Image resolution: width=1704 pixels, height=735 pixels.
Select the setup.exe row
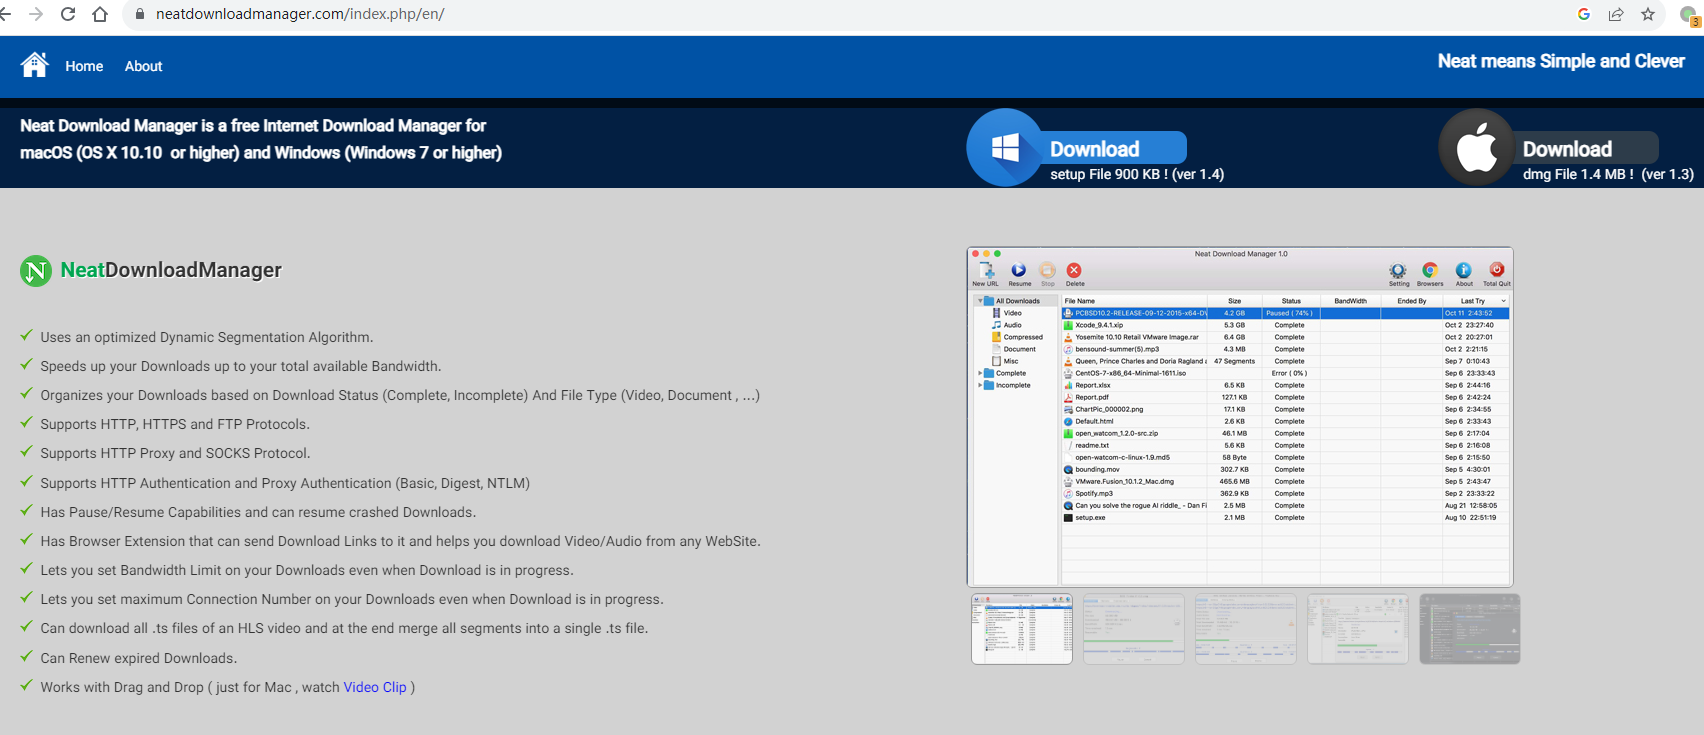1285,517
